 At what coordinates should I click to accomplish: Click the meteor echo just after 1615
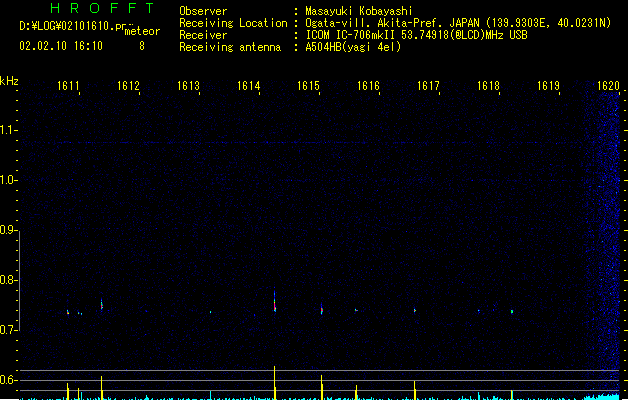coord(322,309)
